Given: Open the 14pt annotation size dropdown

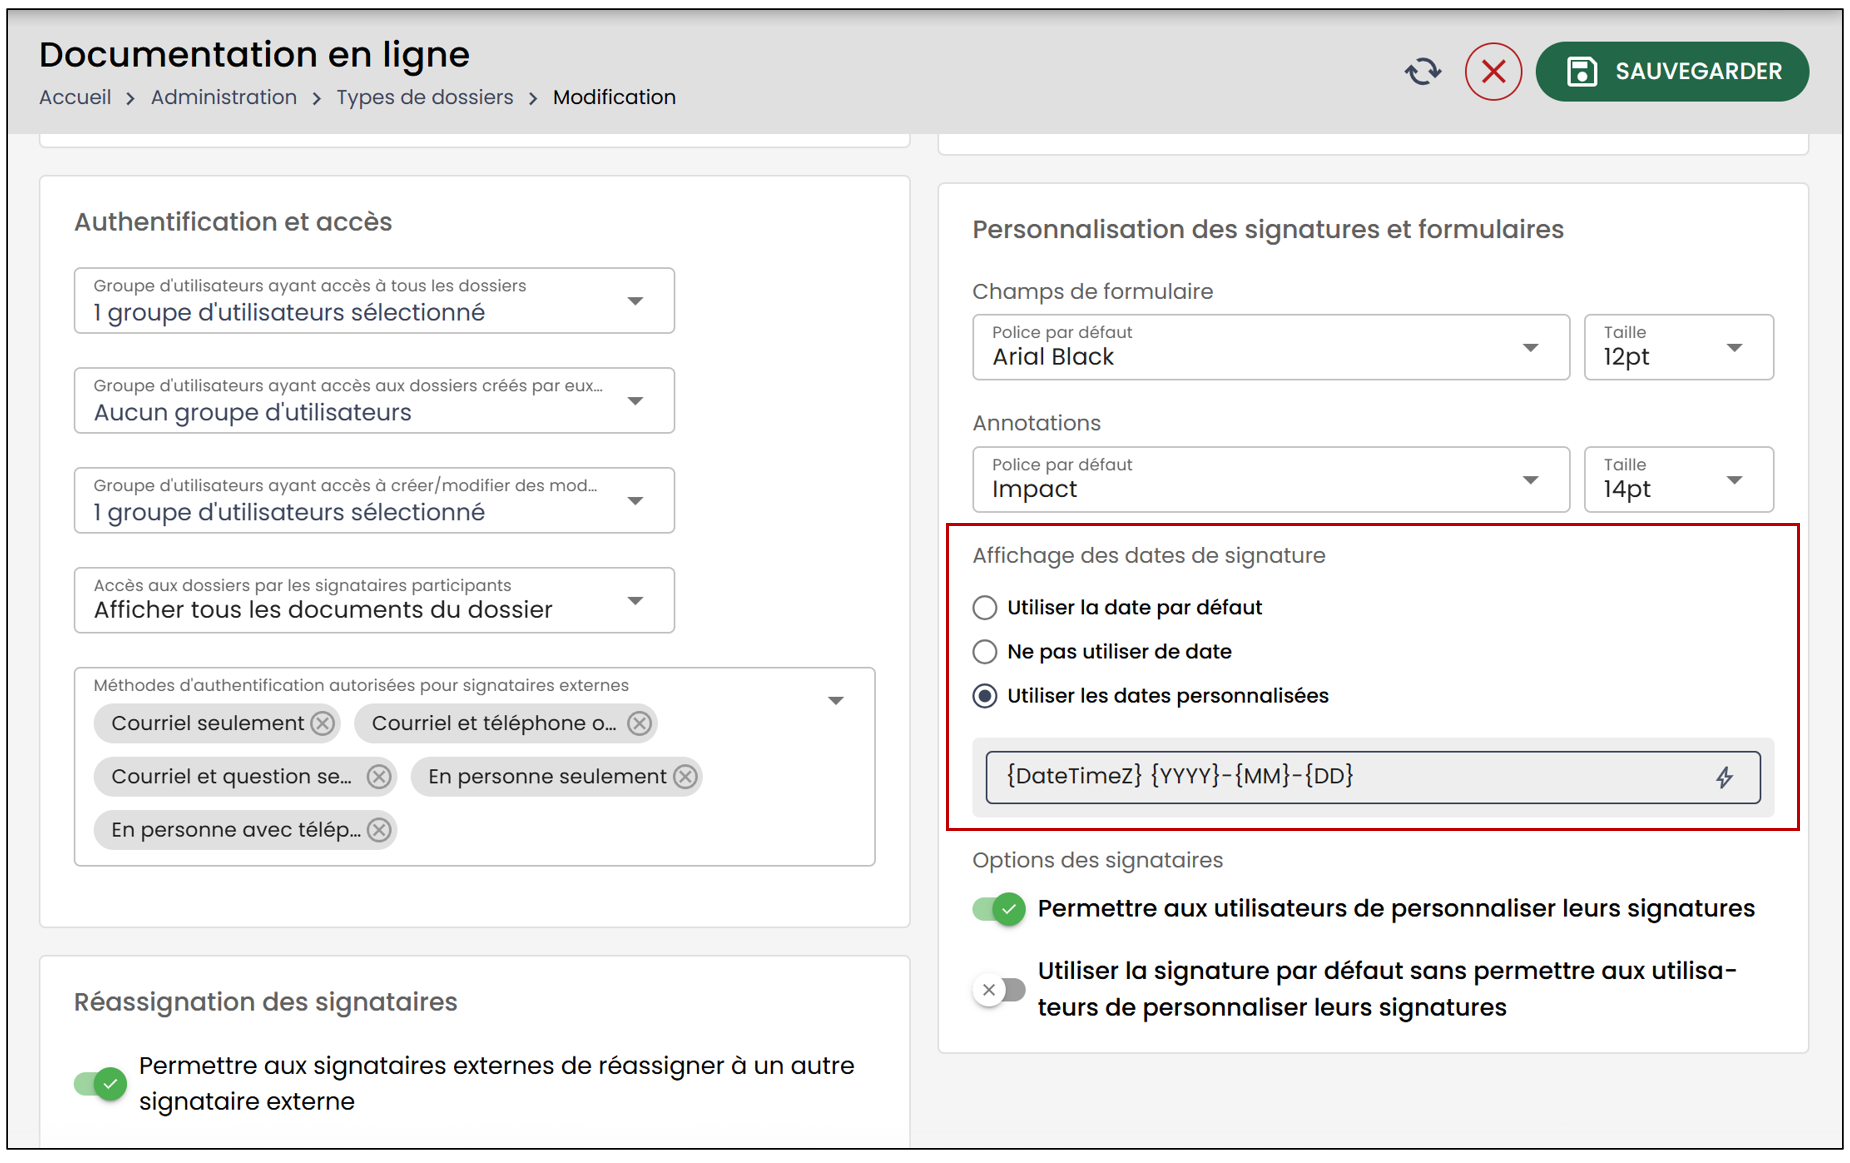Looking at the screenshot, I should (x=1679, y=479).
